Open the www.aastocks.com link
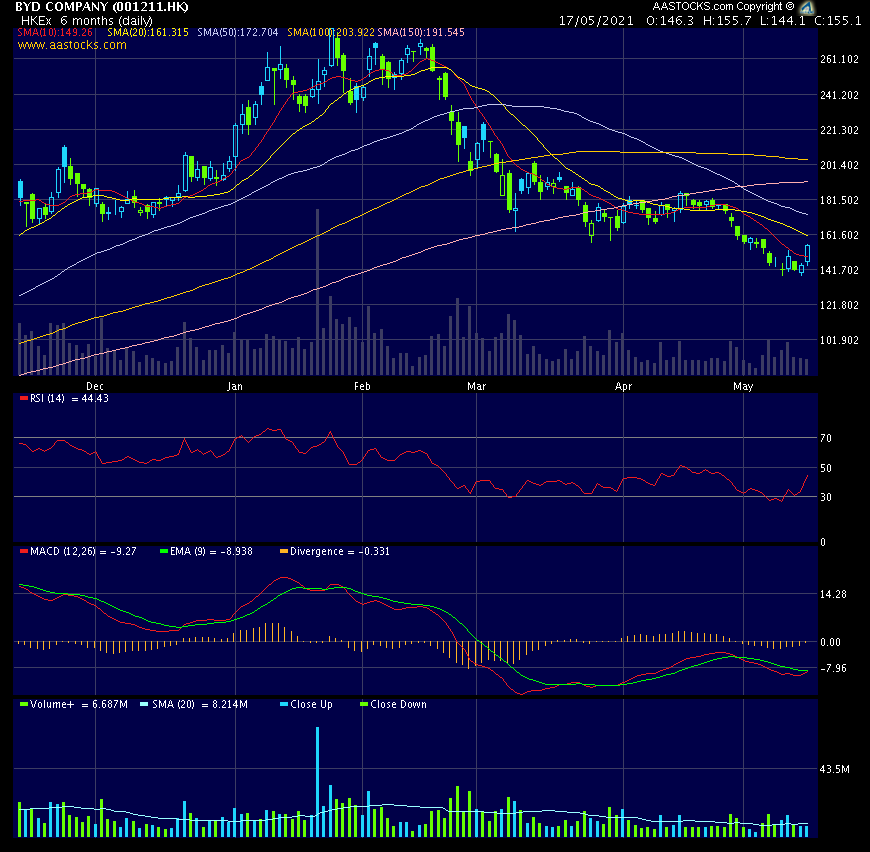The image size is (870, 852). point(72,45)
